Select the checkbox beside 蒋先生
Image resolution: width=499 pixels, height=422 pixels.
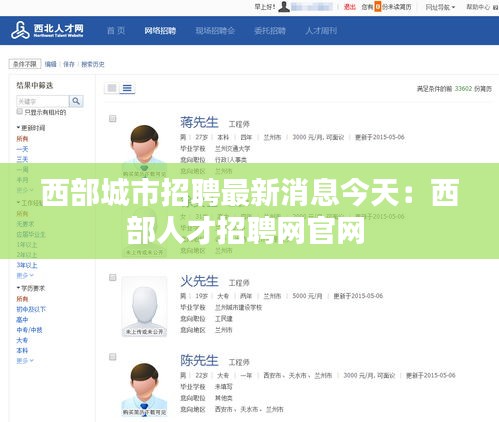(x=113, y=118)
